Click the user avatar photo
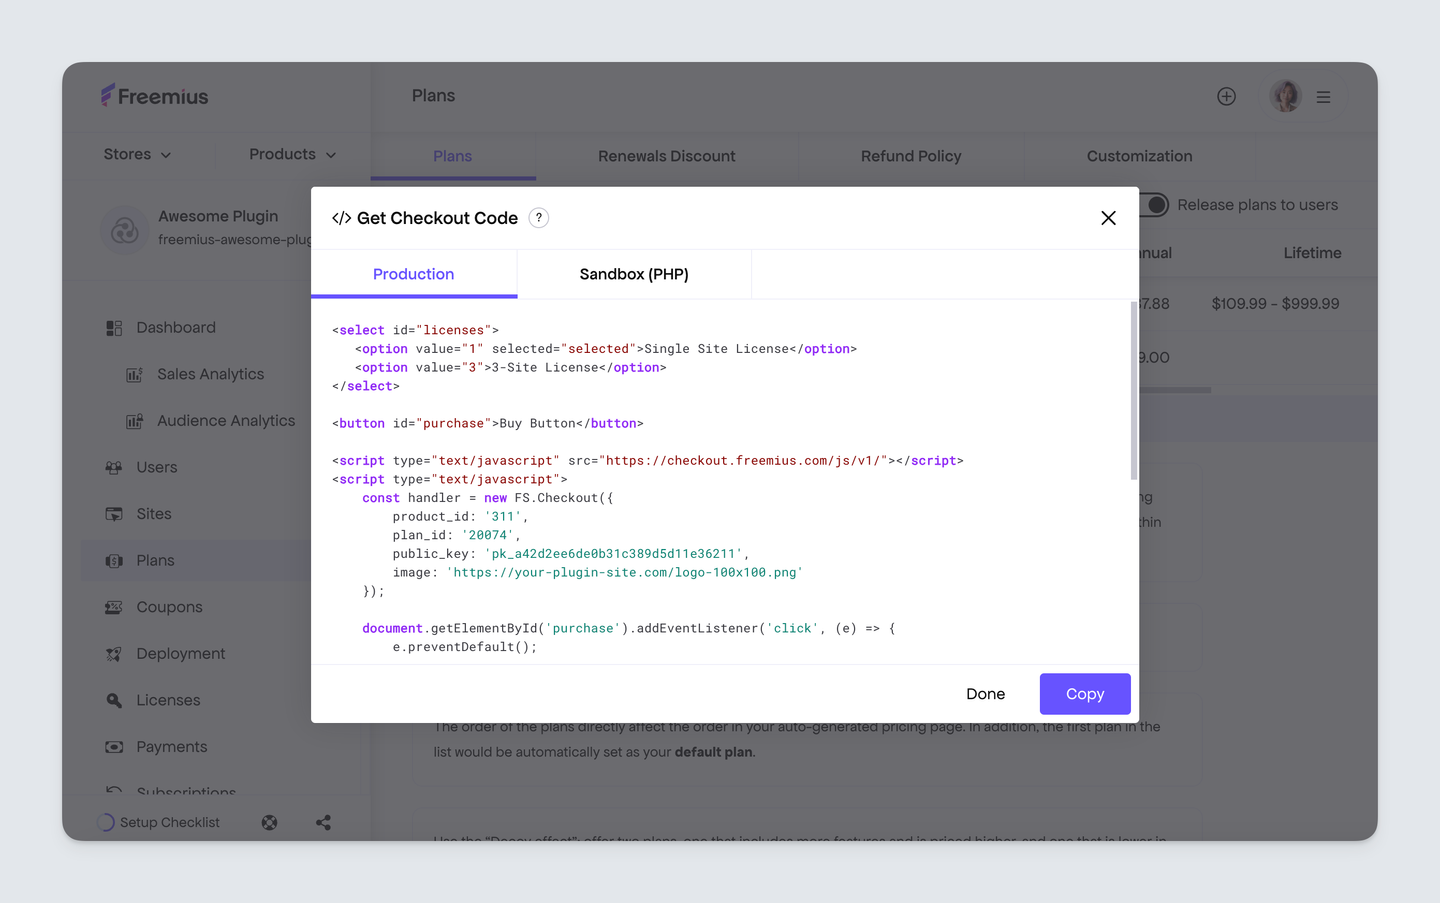Viewport: 1440px width, 903px height. pos(1285,96)
